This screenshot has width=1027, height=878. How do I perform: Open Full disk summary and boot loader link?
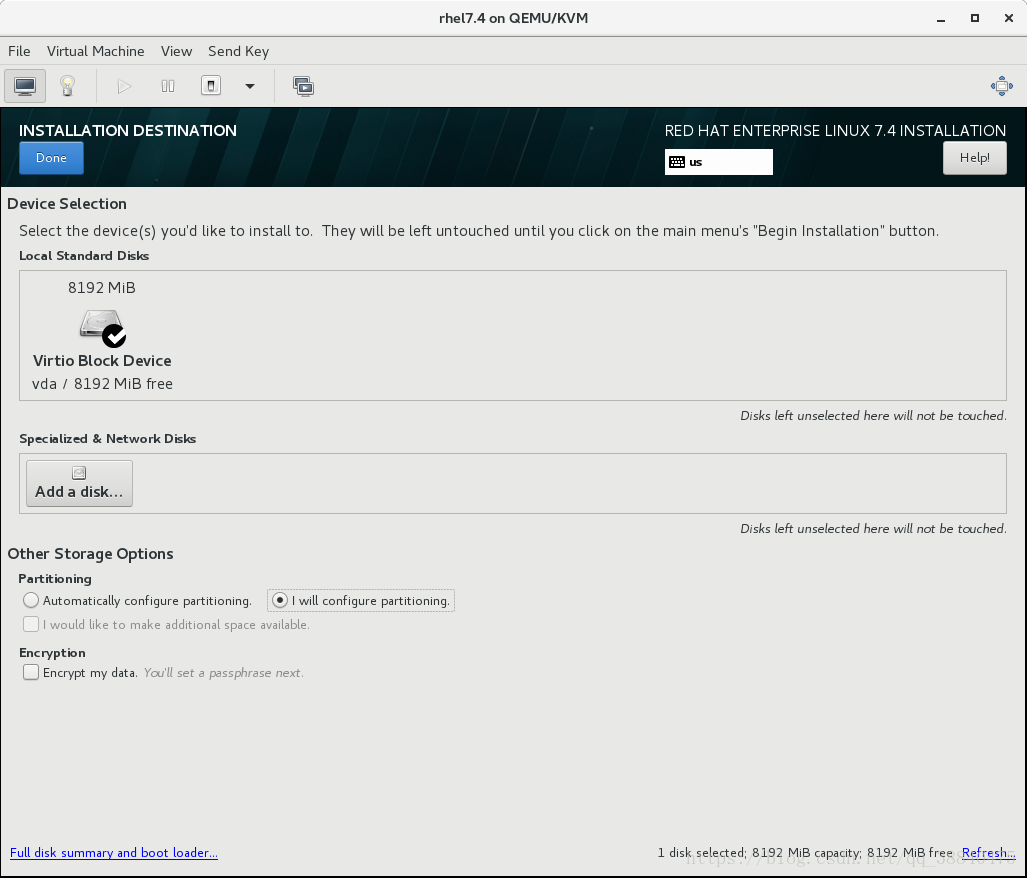coord(114,852)
